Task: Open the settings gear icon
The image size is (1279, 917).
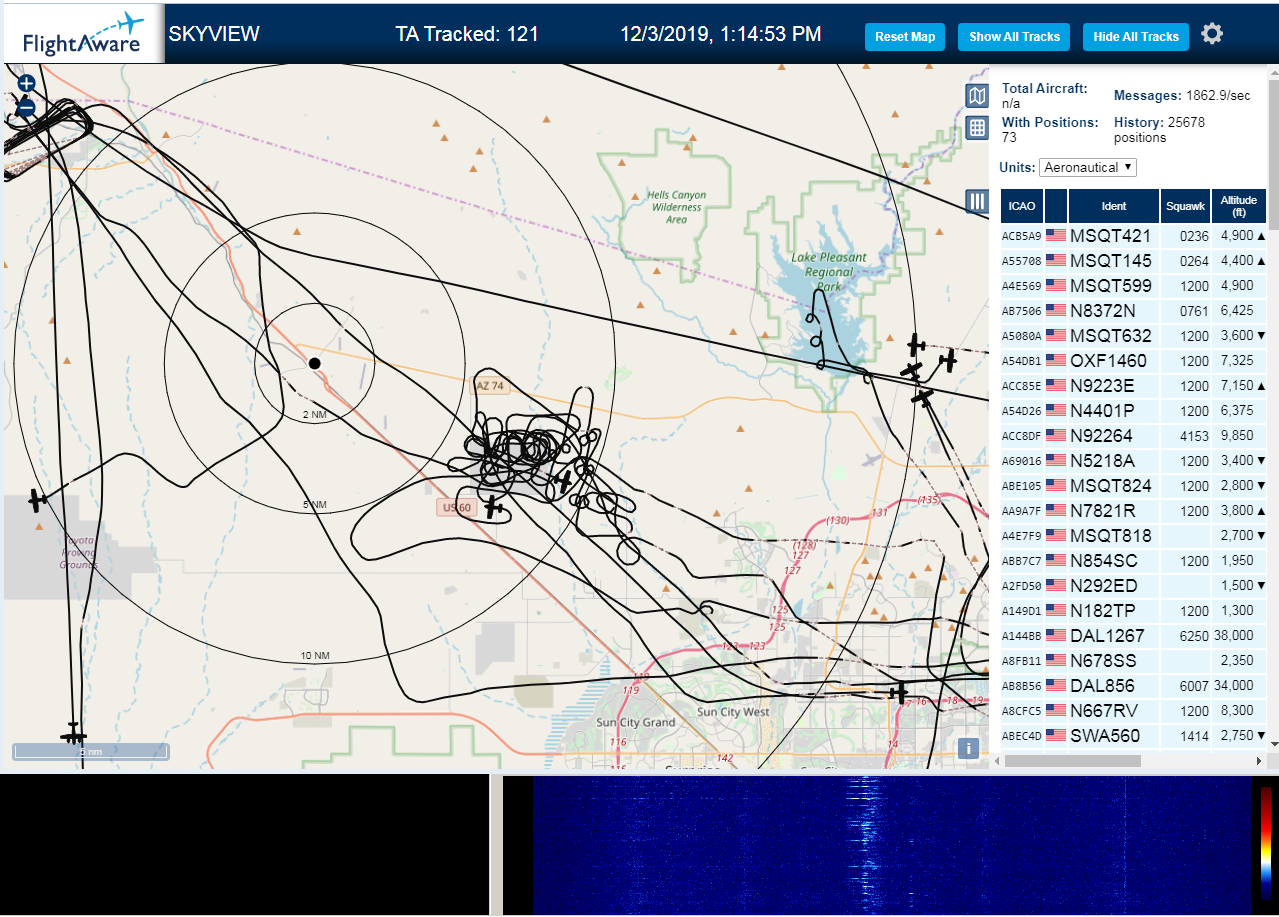Action: [x=1212, y=34]
